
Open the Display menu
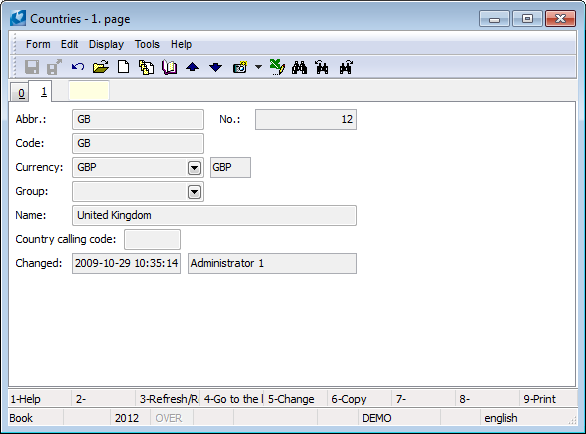(107, 44)
